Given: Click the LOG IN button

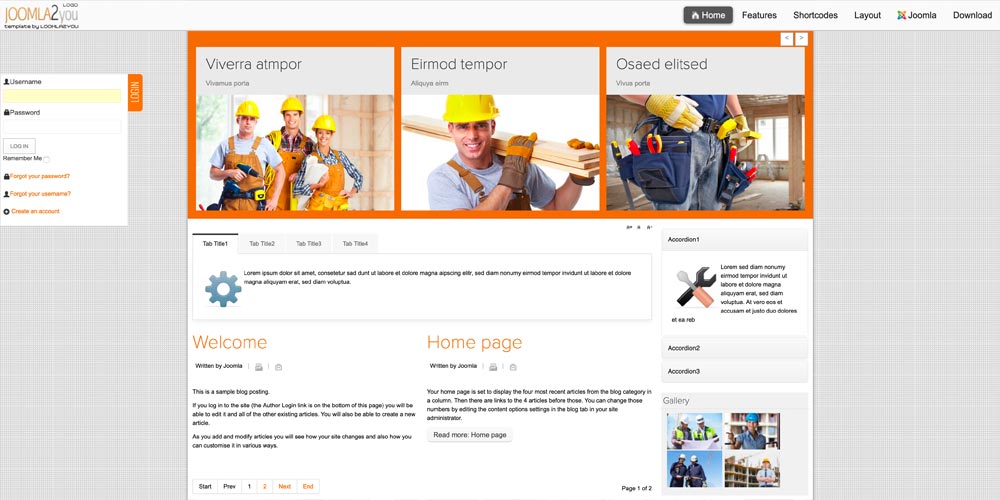Looking at the screenshot, I should pyautogui.click(x=19, y=146).
